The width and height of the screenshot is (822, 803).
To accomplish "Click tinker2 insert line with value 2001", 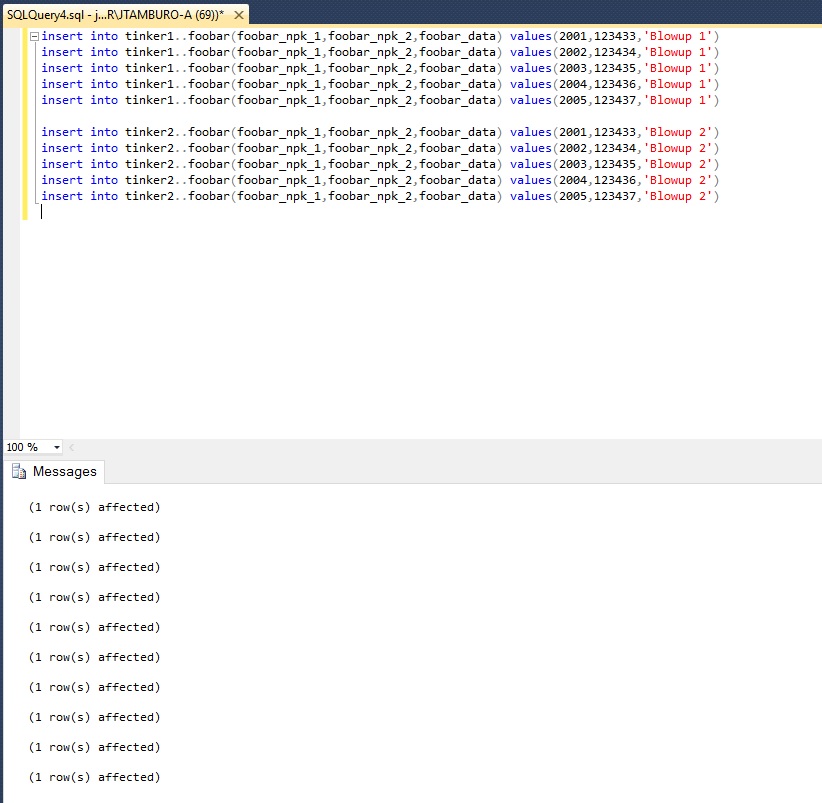I will 380,132.
